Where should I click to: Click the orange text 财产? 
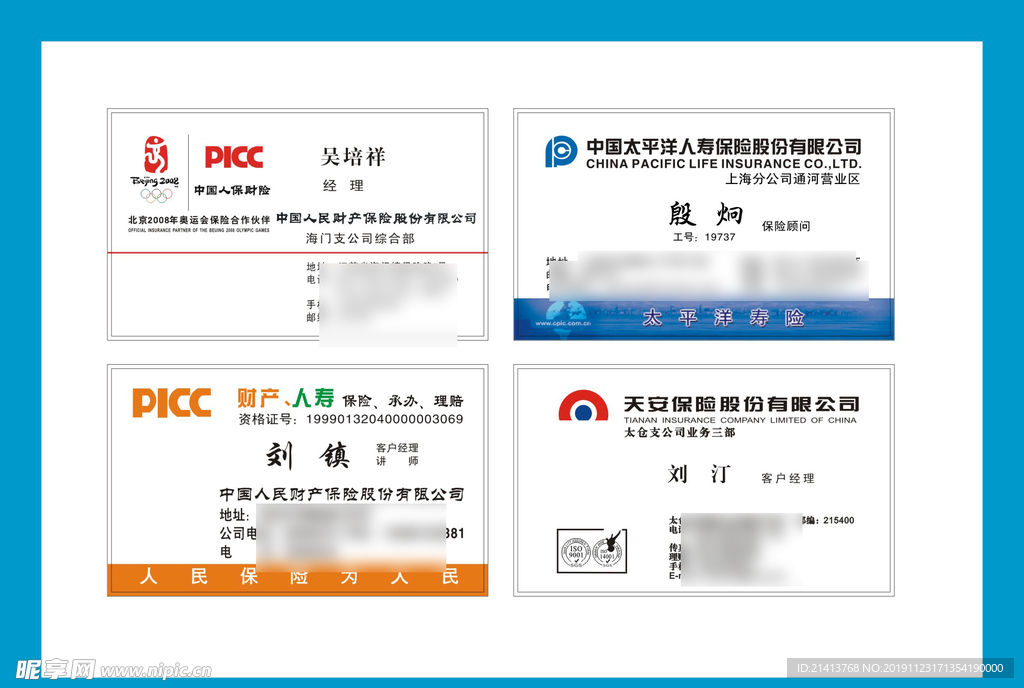coord(258,398)
